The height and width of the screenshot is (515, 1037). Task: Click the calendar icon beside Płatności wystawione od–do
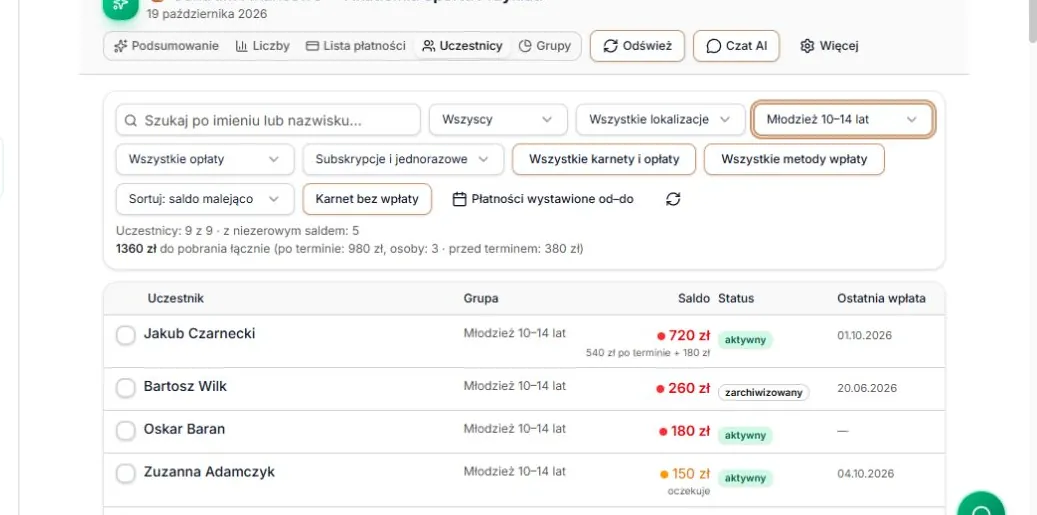tap(460, 199)
